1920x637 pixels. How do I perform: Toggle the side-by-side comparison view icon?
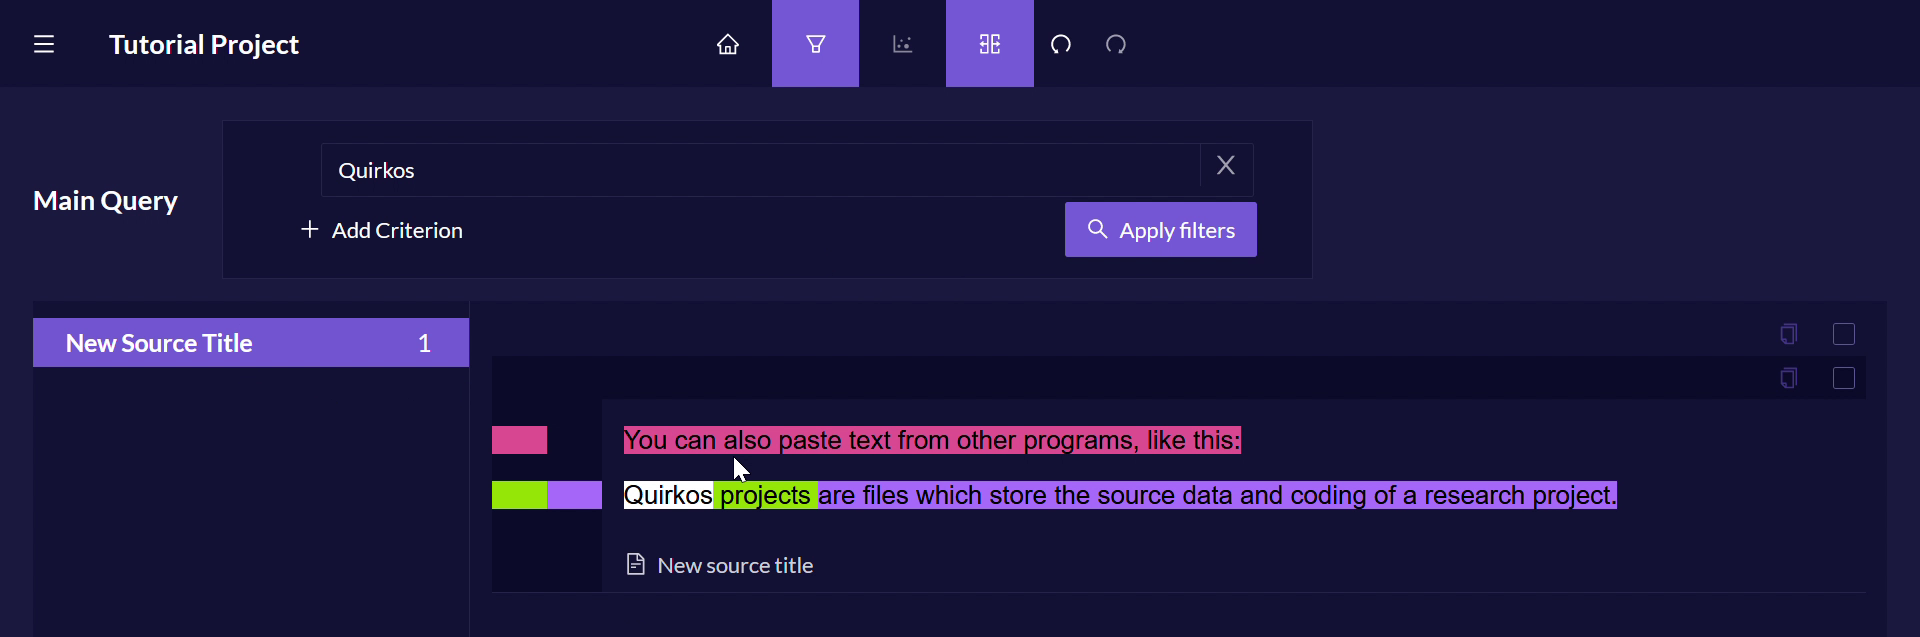pos(989,44)
